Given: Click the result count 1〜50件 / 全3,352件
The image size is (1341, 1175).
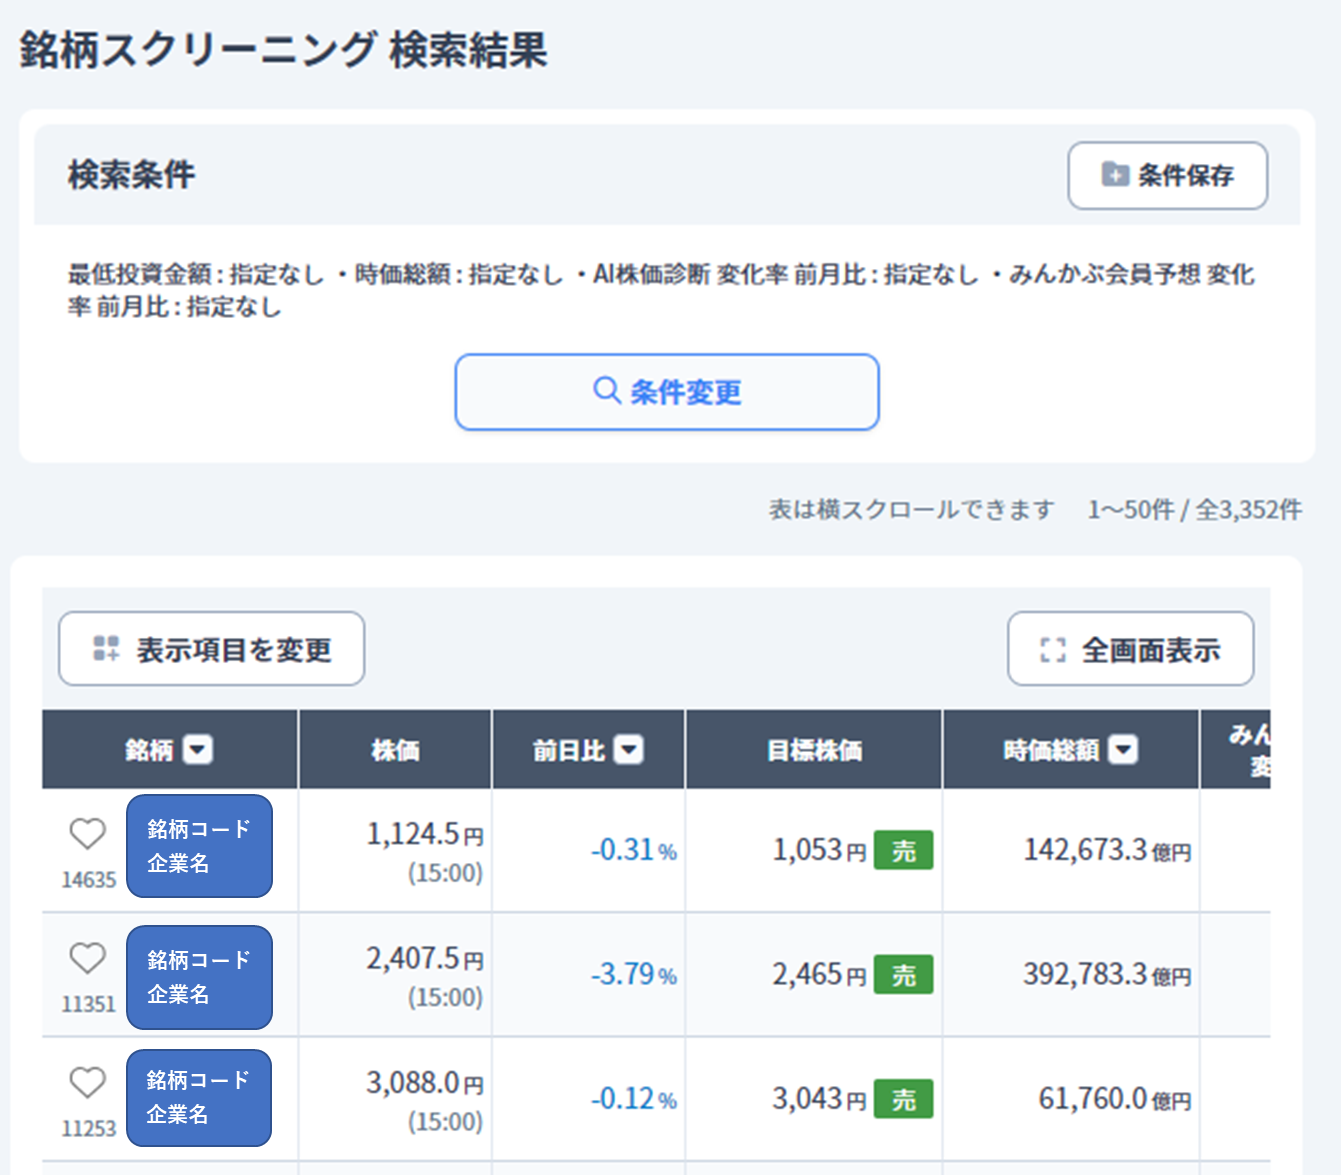Looking at the screenshot, I should tap(1195, 510).
